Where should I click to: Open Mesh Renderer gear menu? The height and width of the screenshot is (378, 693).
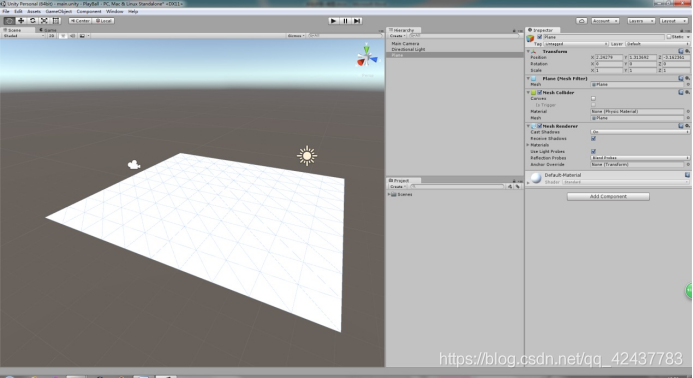click(687, 126)
